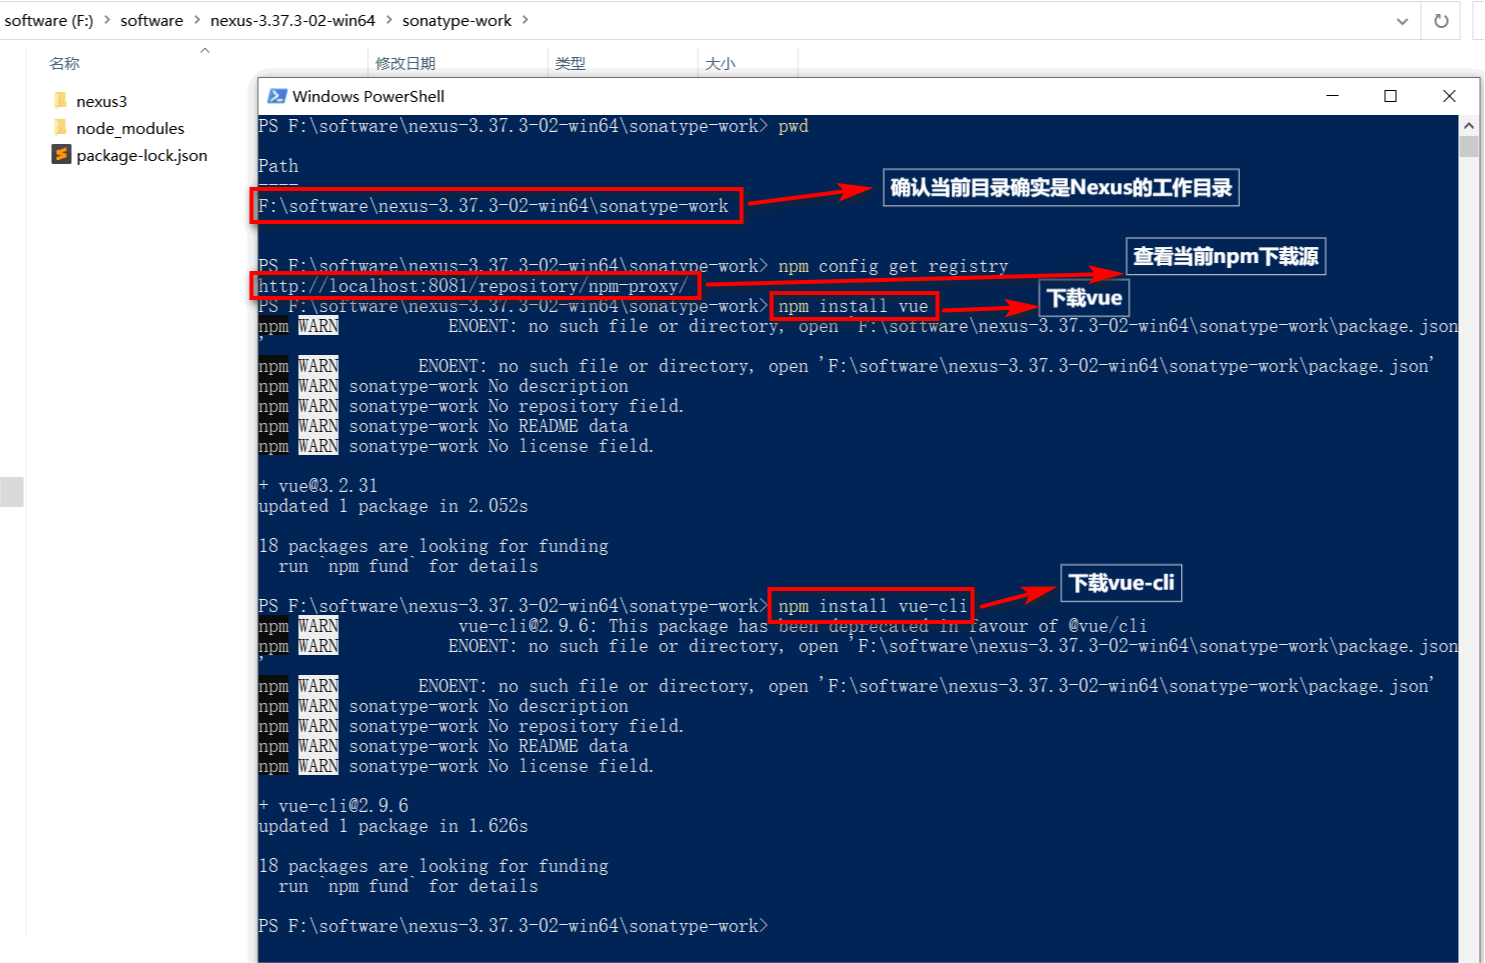Viewport: 1485px width, 963px height.
Task: Go to software (F:) breadcrumb
Action: (x=49, y=20)
